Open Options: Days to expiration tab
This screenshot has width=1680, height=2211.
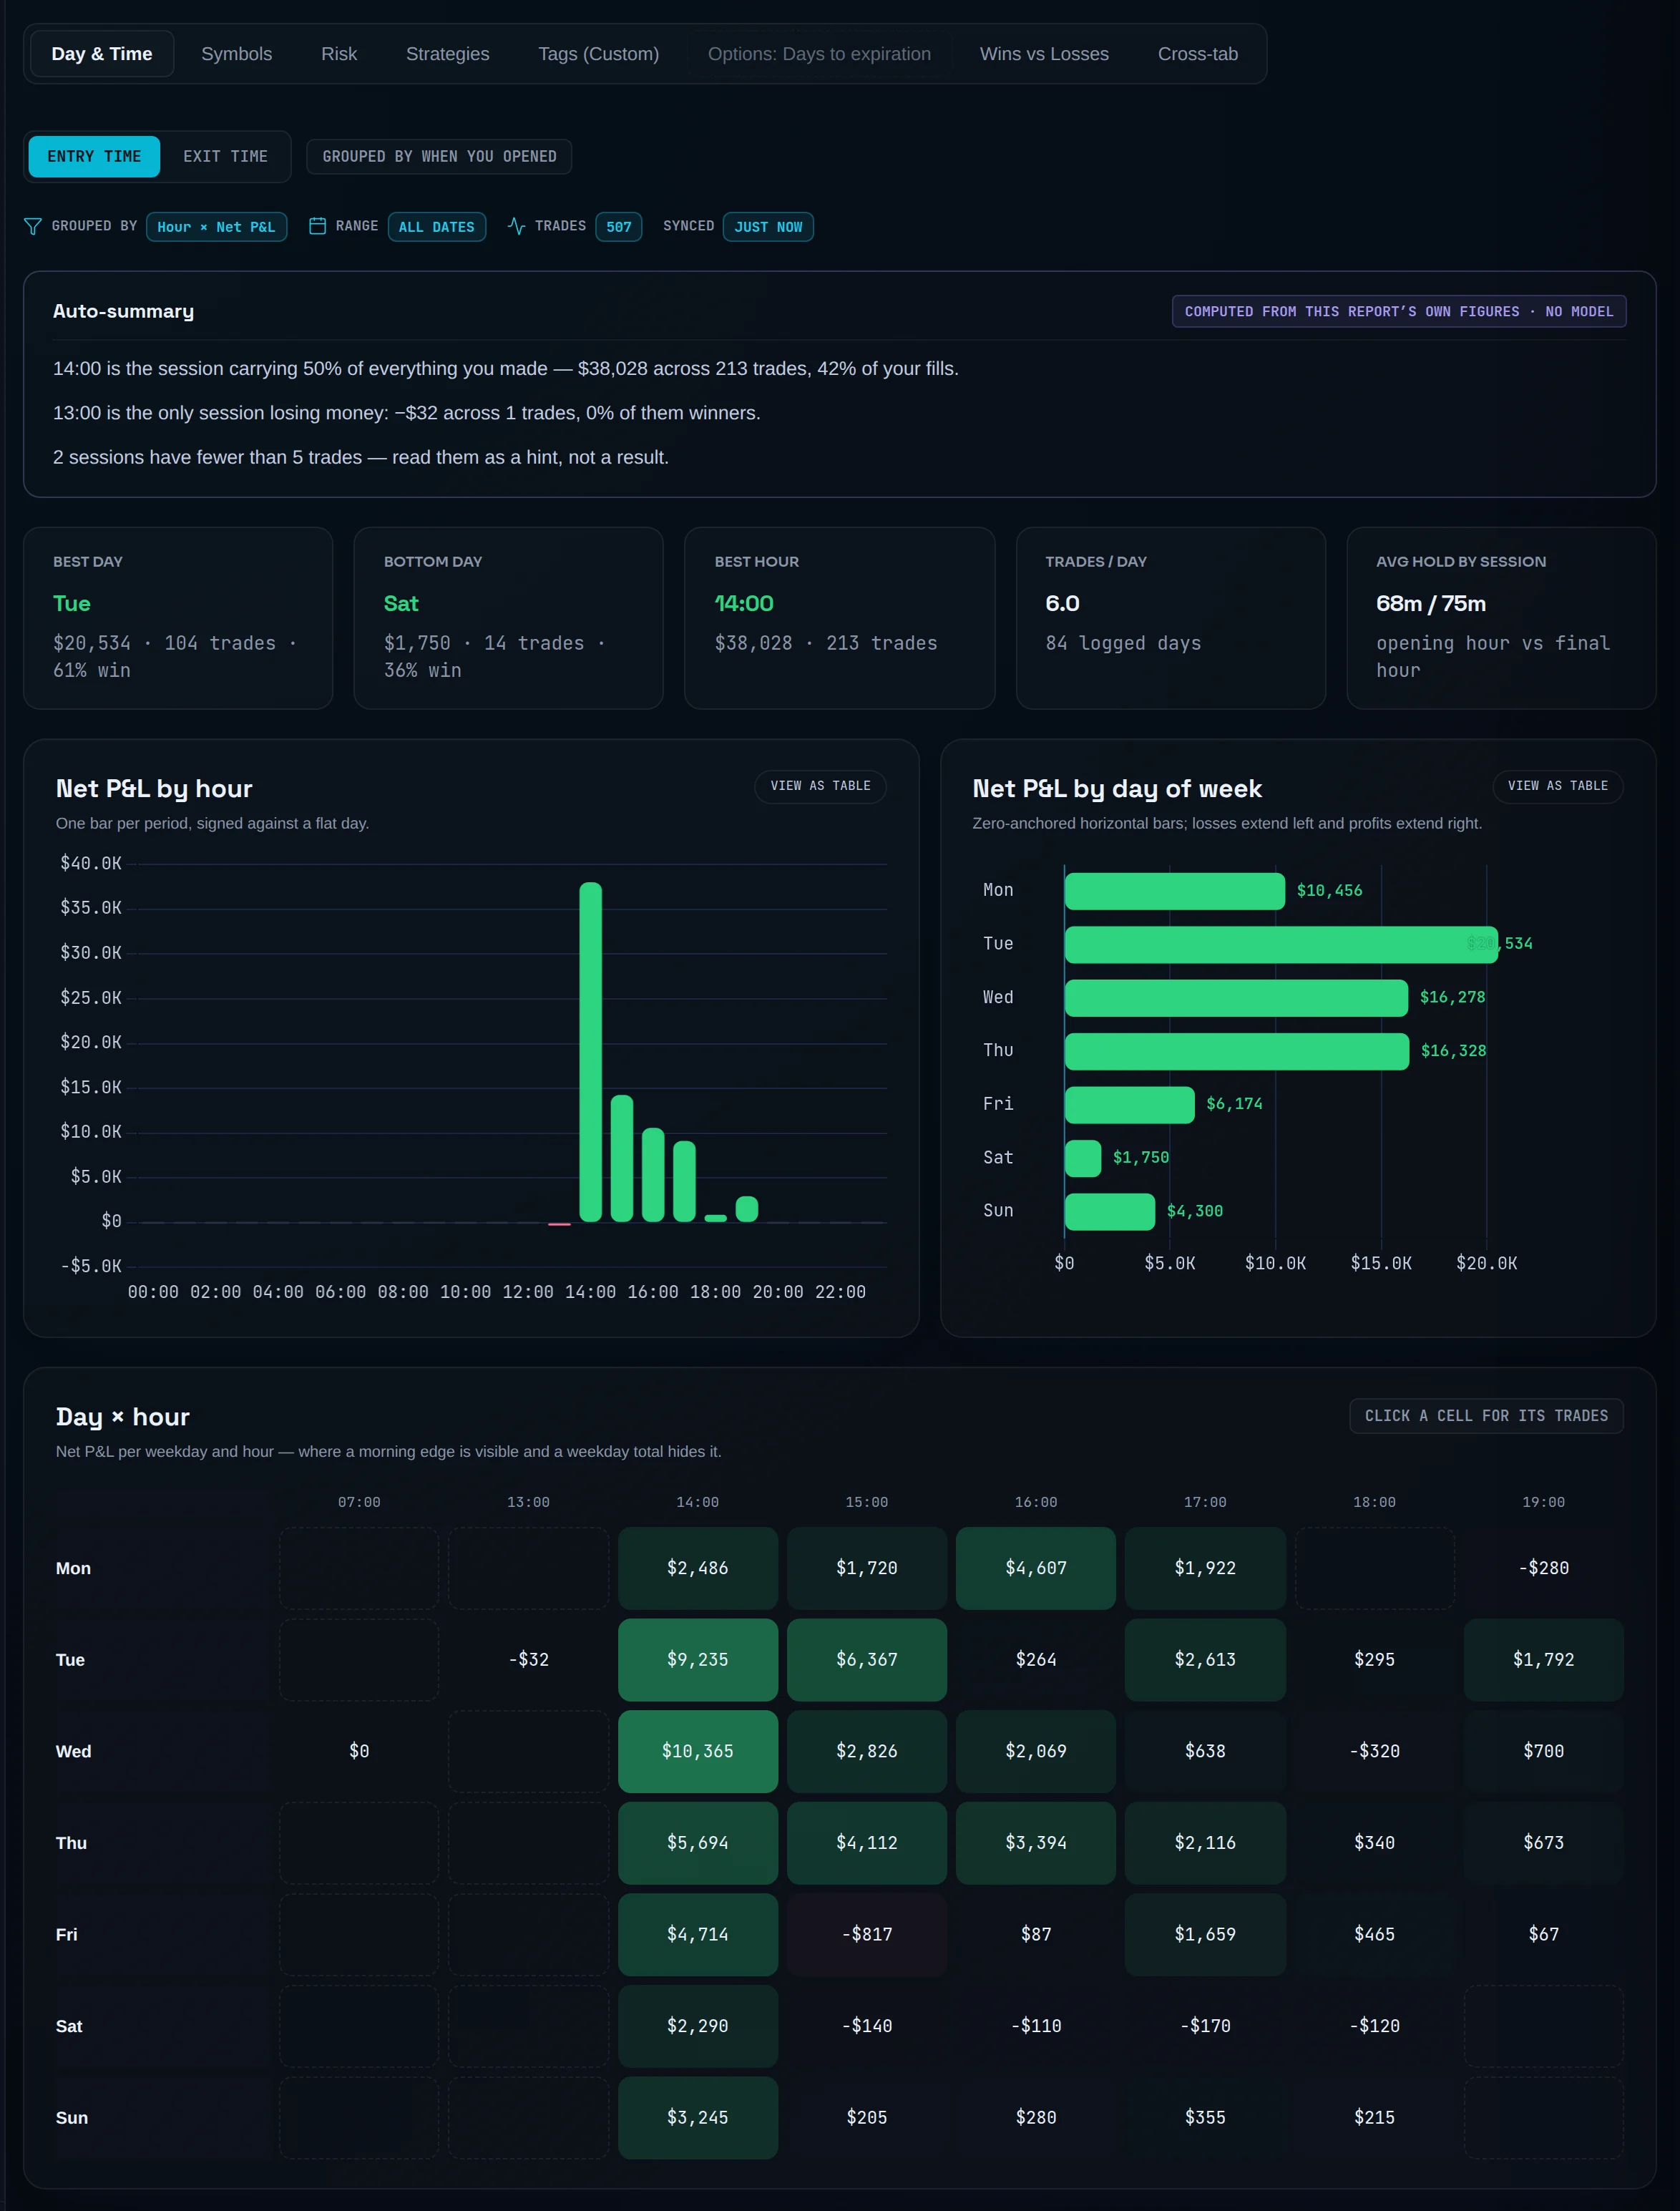click(819, 54)
